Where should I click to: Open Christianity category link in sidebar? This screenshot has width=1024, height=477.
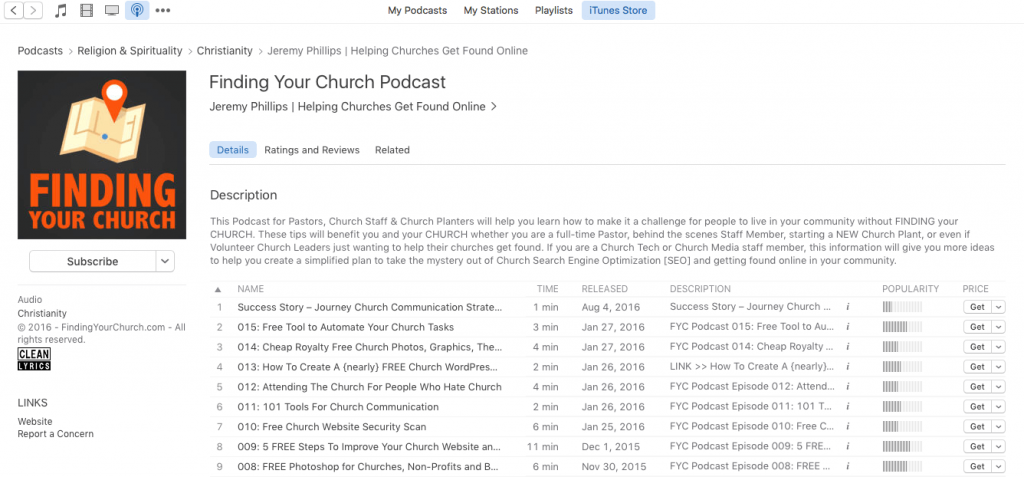42,313
